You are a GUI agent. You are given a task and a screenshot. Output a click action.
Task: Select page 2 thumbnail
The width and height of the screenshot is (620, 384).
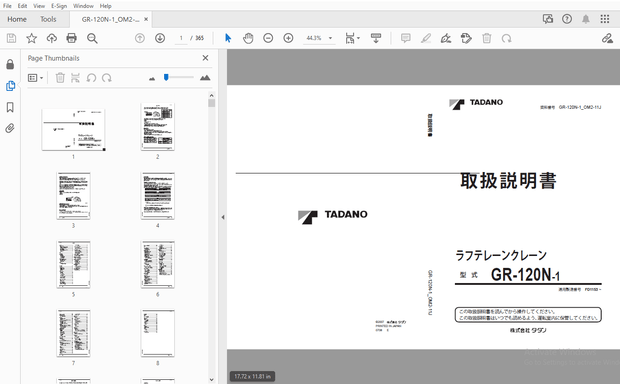[x=157, y=127]
